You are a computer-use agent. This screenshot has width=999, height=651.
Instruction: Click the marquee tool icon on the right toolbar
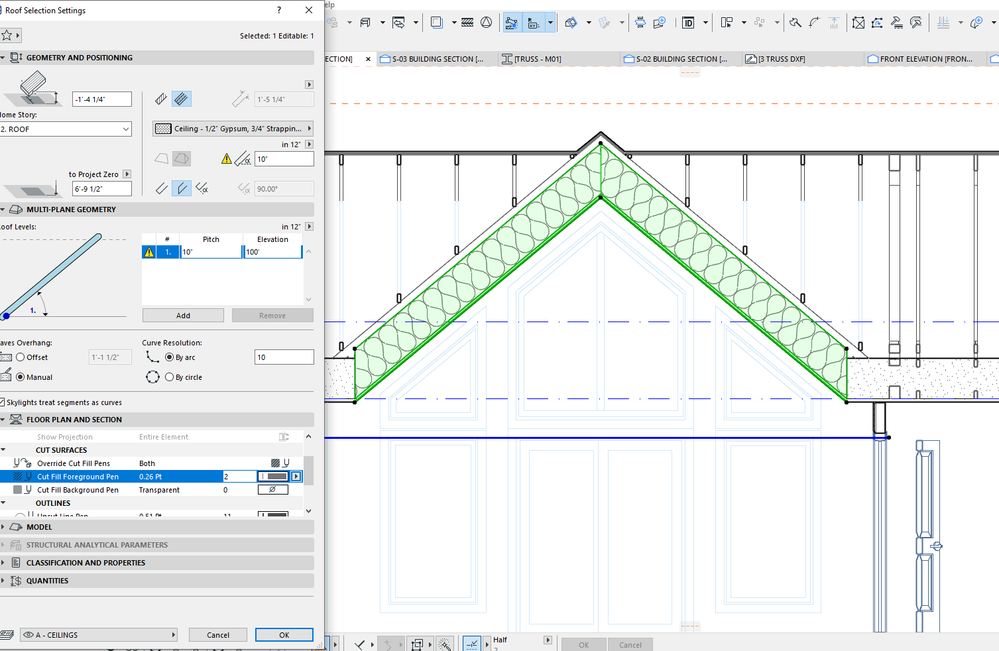click(859, 22)
